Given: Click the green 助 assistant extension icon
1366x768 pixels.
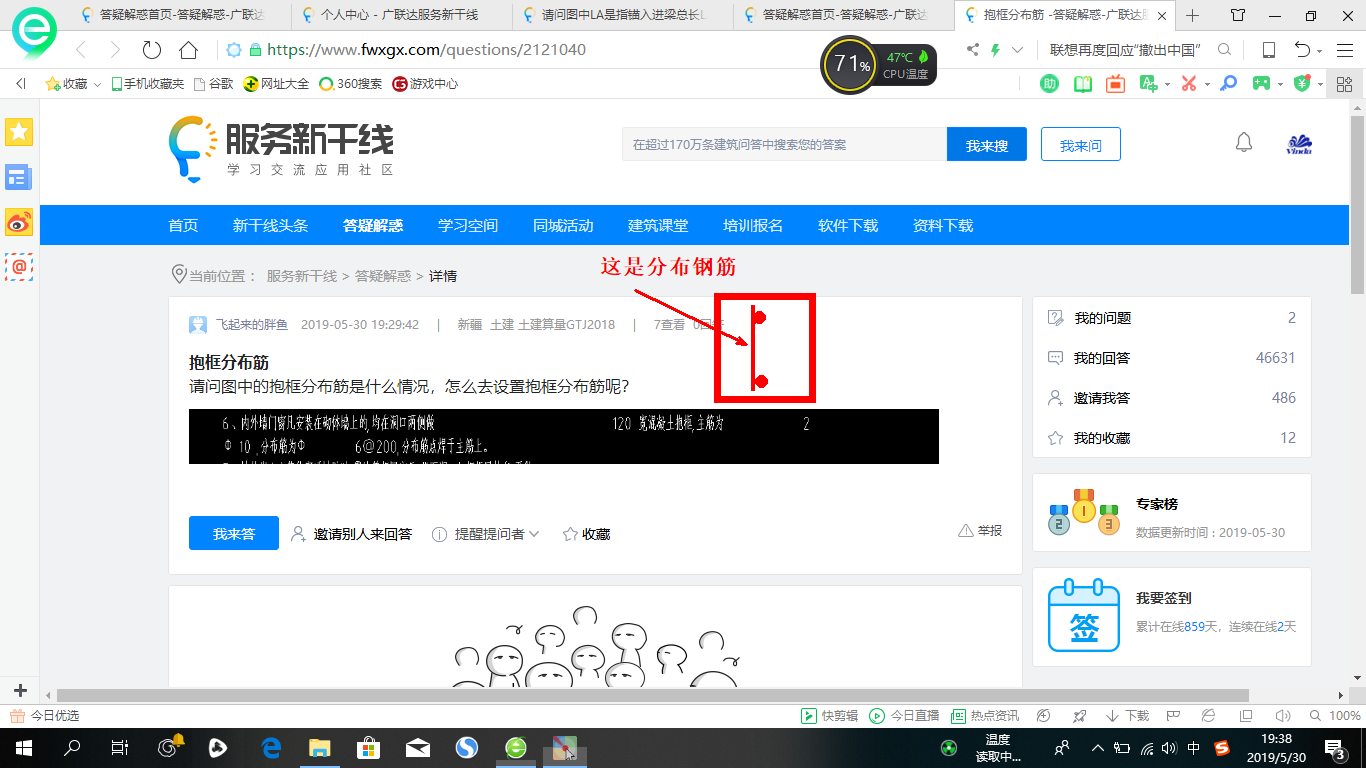Looking at the screenshot, I should coord(1050,84).
